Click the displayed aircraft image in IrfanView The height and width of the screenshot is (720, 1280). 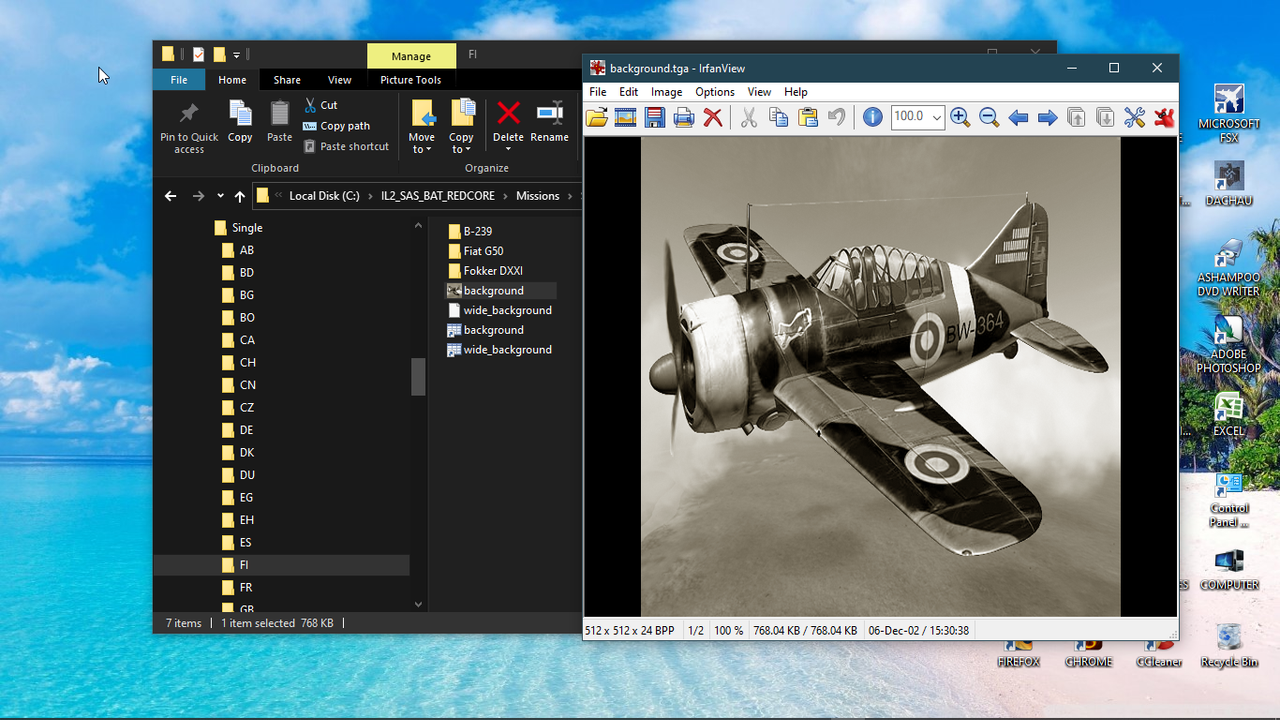(880, 376)
